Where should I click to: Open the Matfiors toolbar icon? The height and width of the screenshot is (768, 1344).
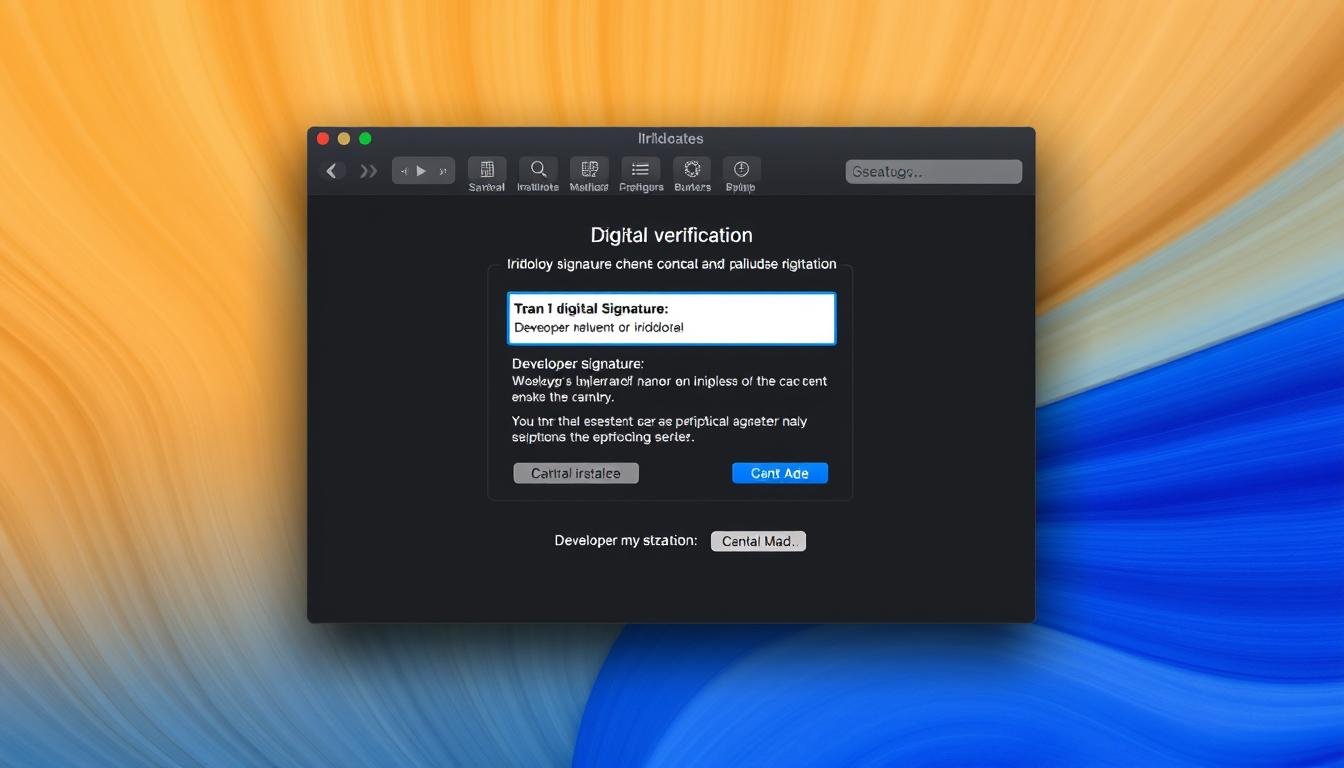tap(589, 170)
